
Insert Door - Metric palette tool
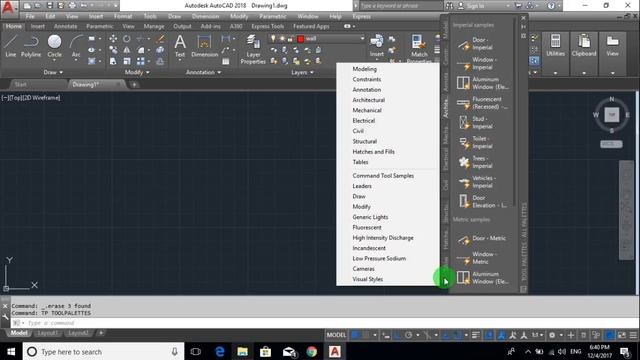482,239
